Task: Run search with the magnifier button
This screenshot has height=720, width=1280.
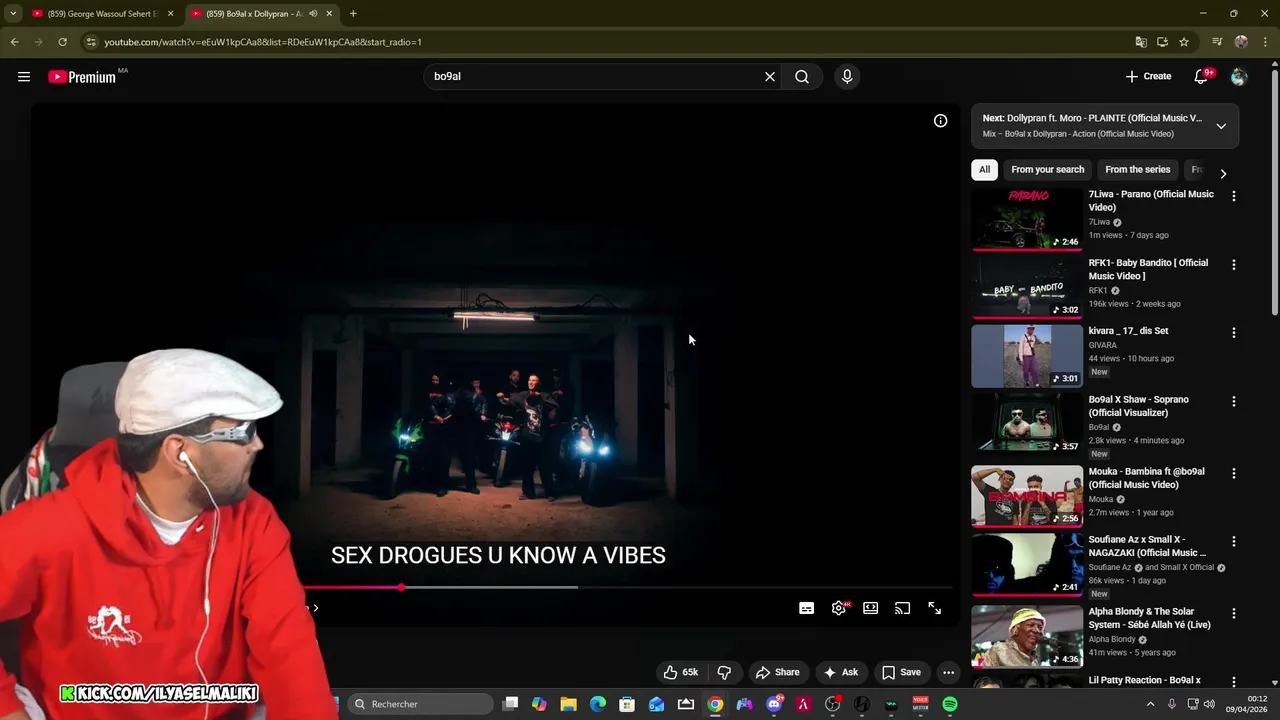Action: click(802, 76)
